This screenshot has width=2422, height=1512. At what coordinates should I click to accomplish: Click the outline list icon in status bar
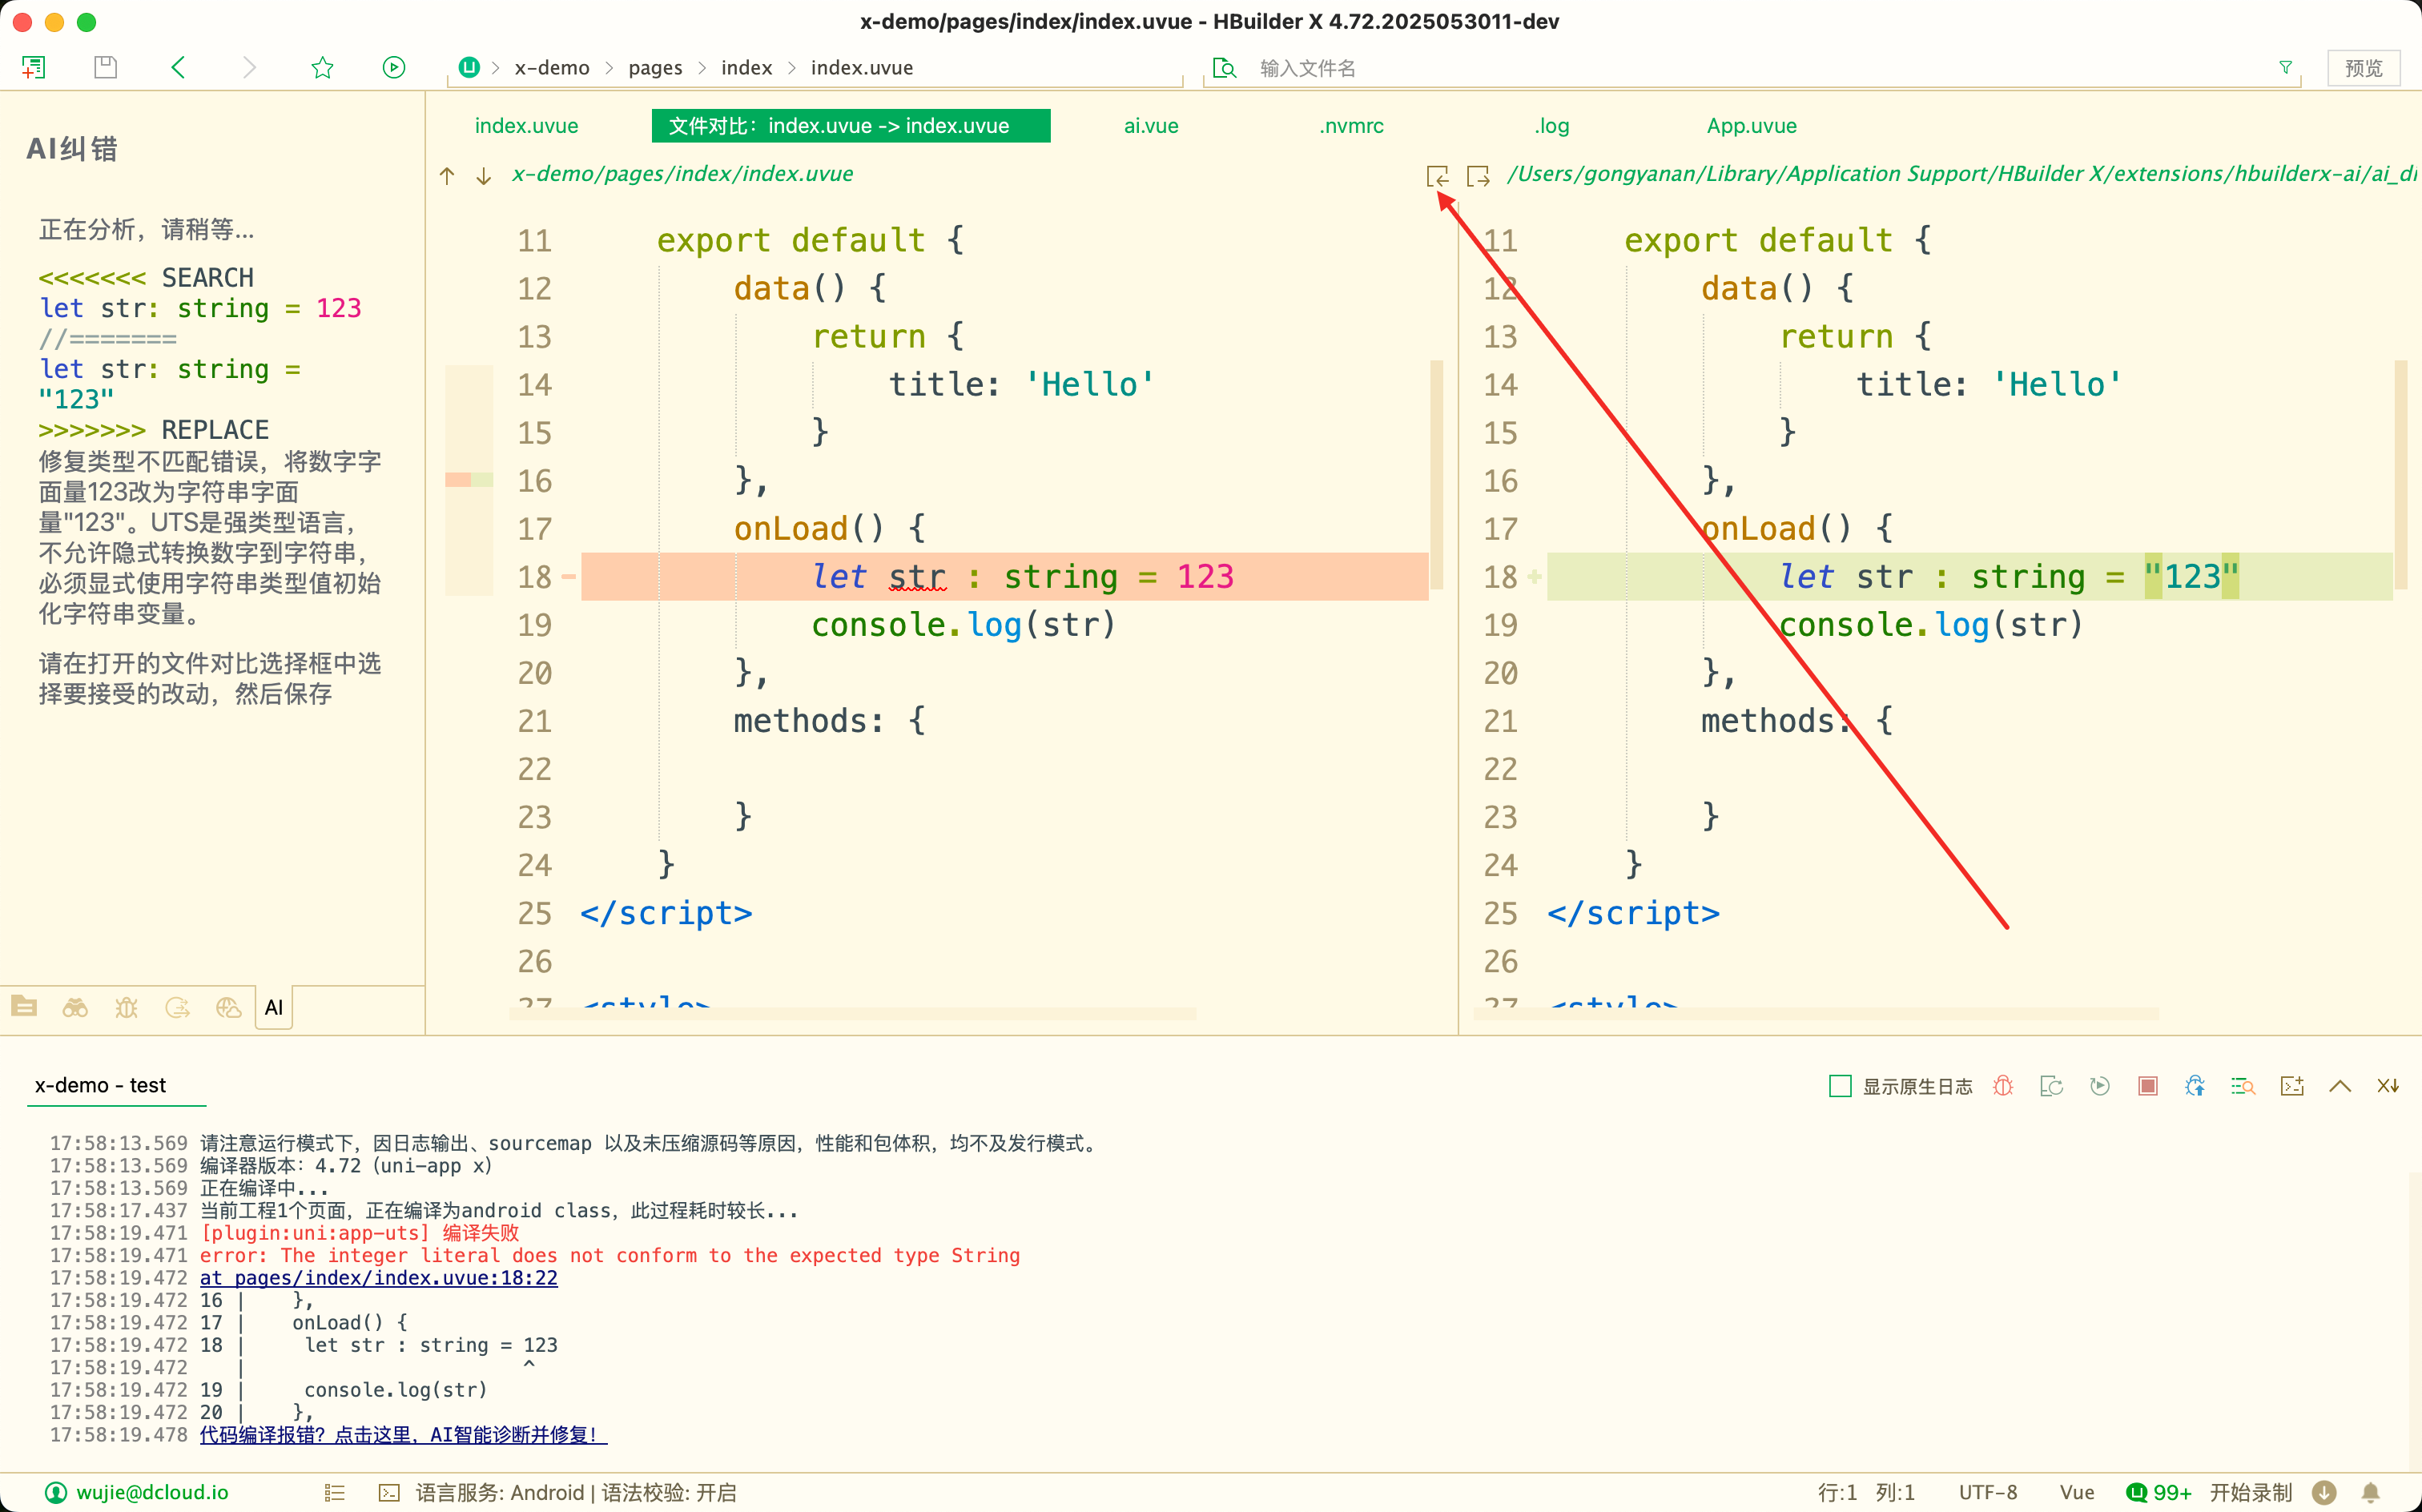tap(335, 1492)
